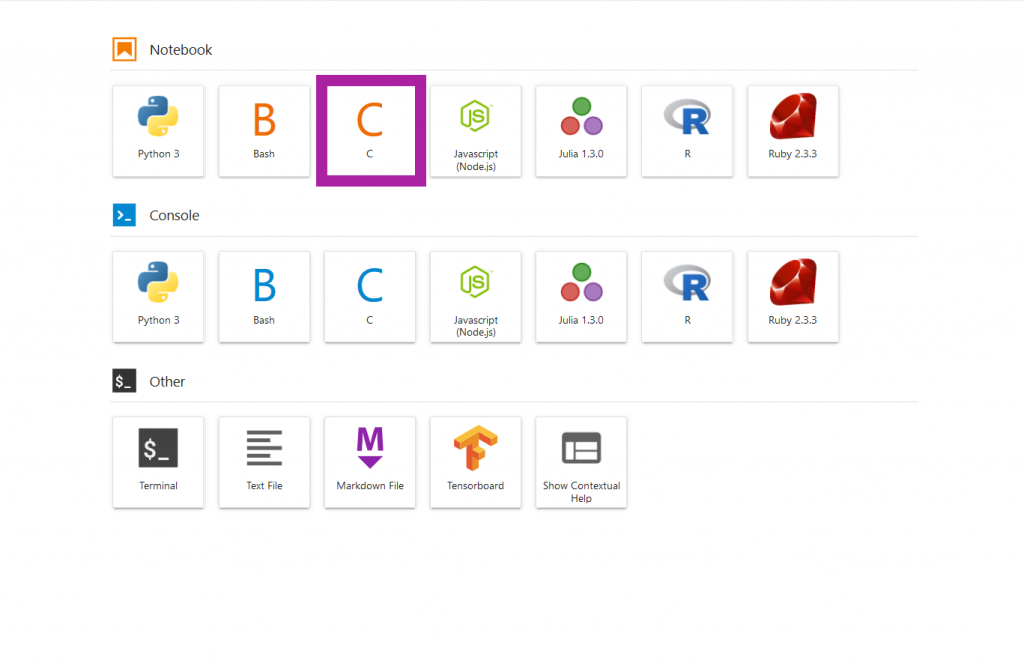Create a new Text File

click(264, 462)
